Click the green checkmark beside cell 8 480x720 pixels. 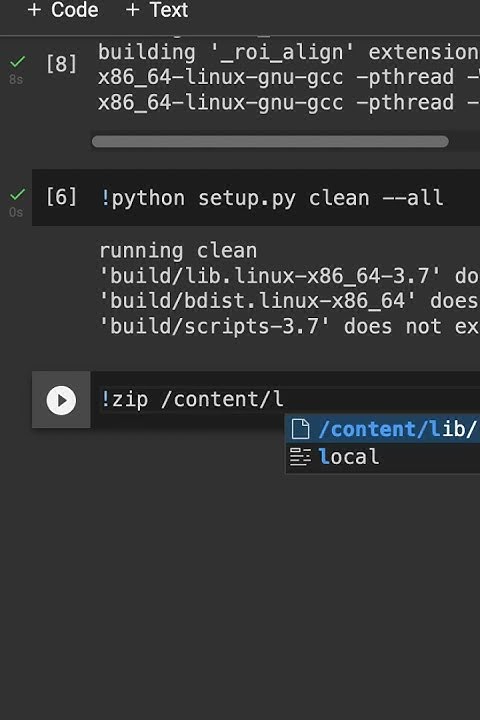(x=17, y=62)
